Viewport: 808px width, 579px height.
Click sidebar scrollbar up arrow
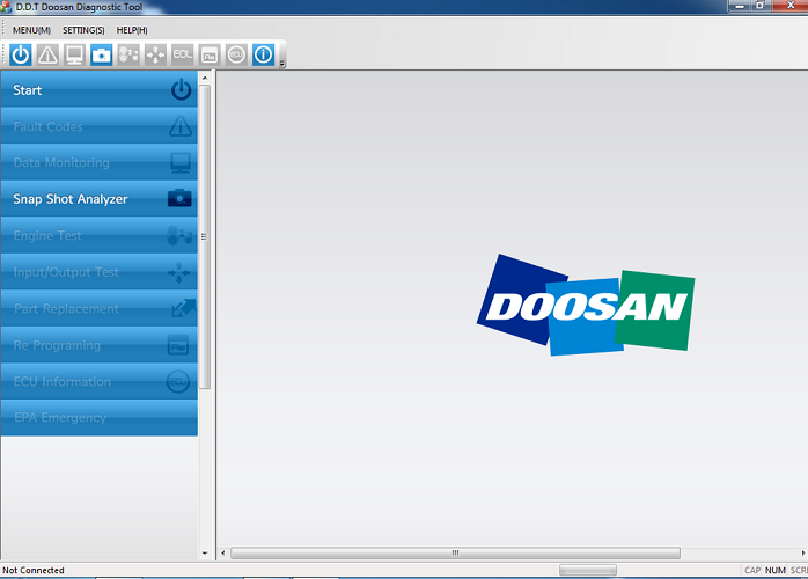click(205, 78)
